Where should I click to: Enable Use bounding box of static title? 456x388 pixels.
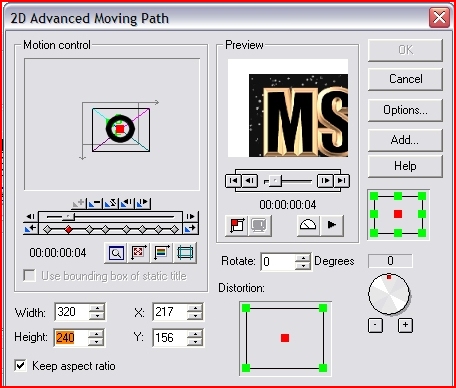coord(29,276)
